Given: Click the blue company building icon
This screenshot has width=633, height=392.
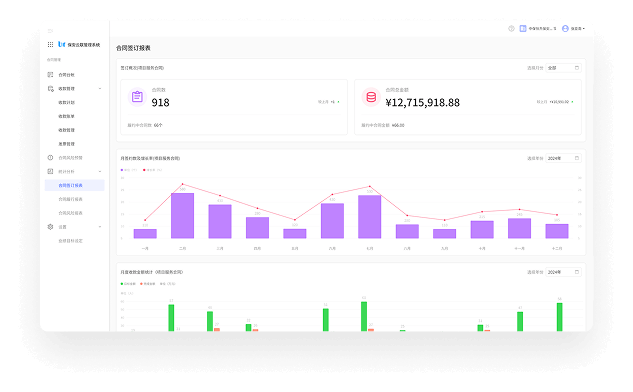Looking at the screenshot, I should coord(523,29).
